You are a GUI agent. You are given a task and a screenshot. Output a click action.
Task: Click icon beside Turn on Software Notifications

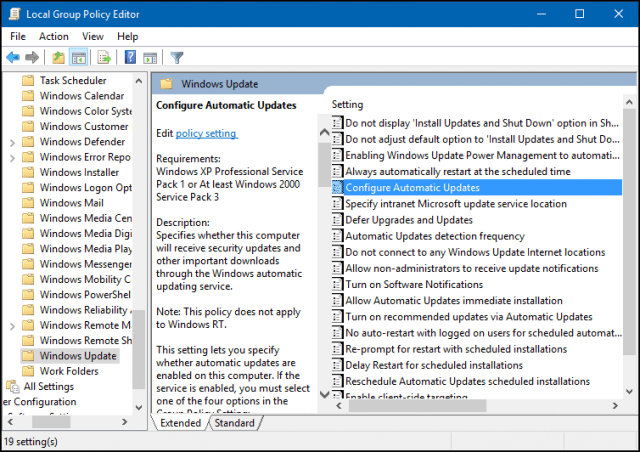tap(337, 284)
